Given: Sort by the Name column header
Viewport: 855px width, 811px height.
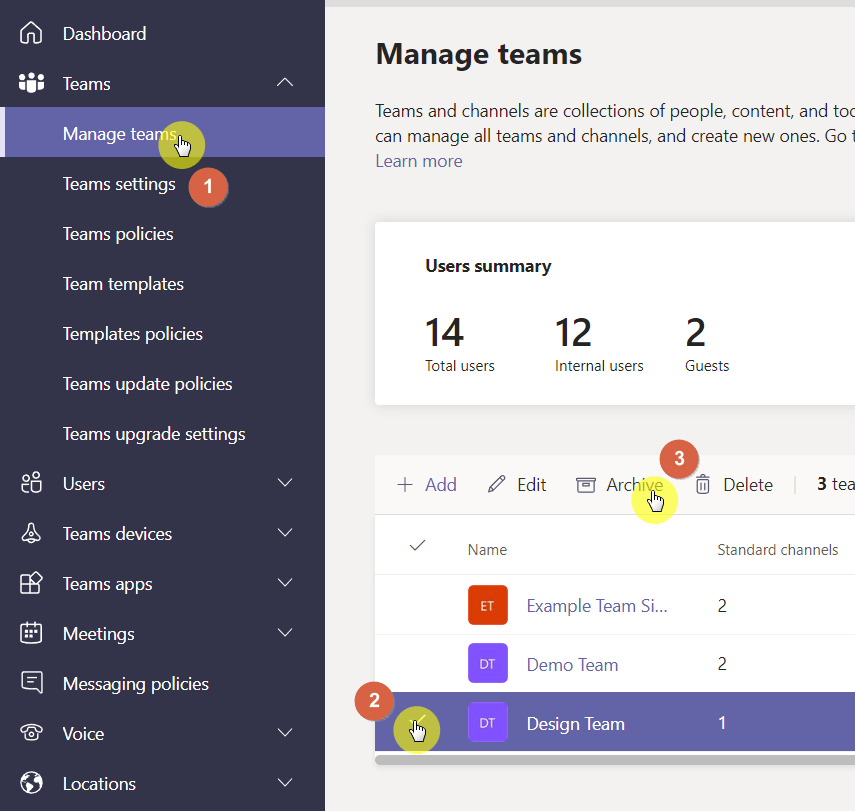Looking at the screenshot, I should [487, 549].
